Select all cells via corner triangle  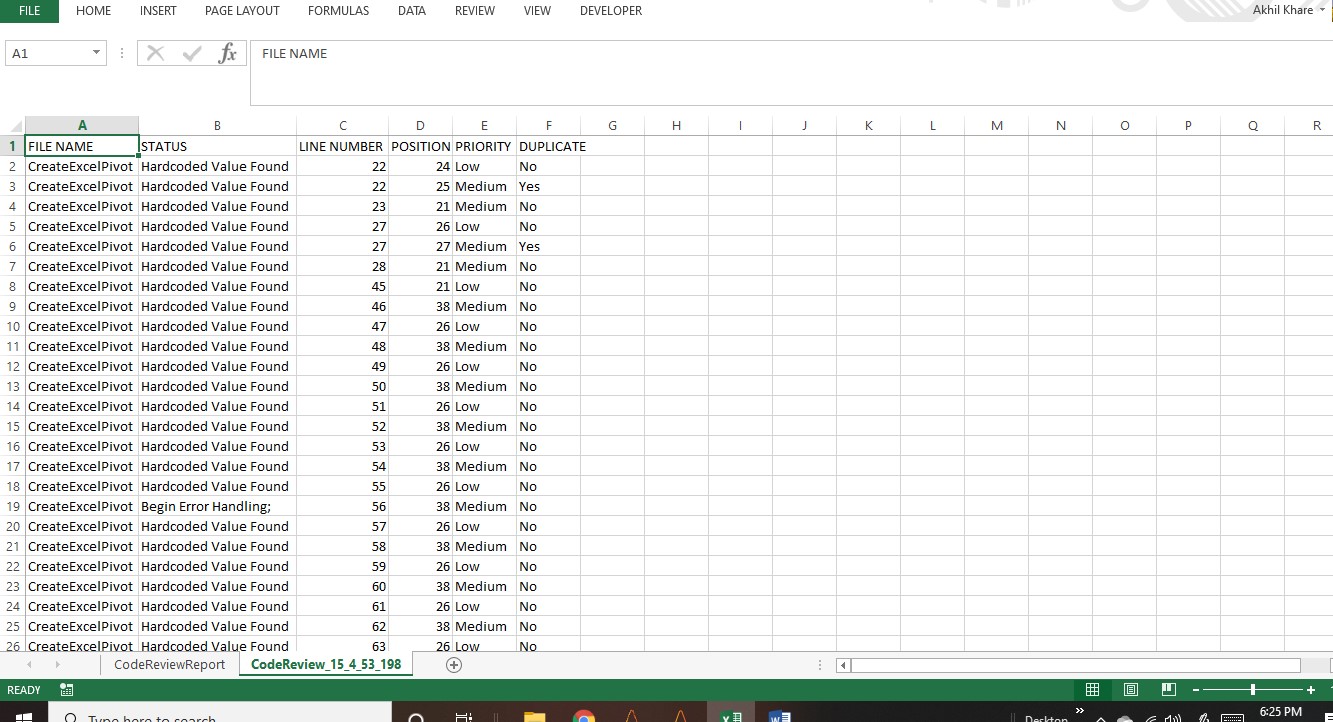coord(13,126)
